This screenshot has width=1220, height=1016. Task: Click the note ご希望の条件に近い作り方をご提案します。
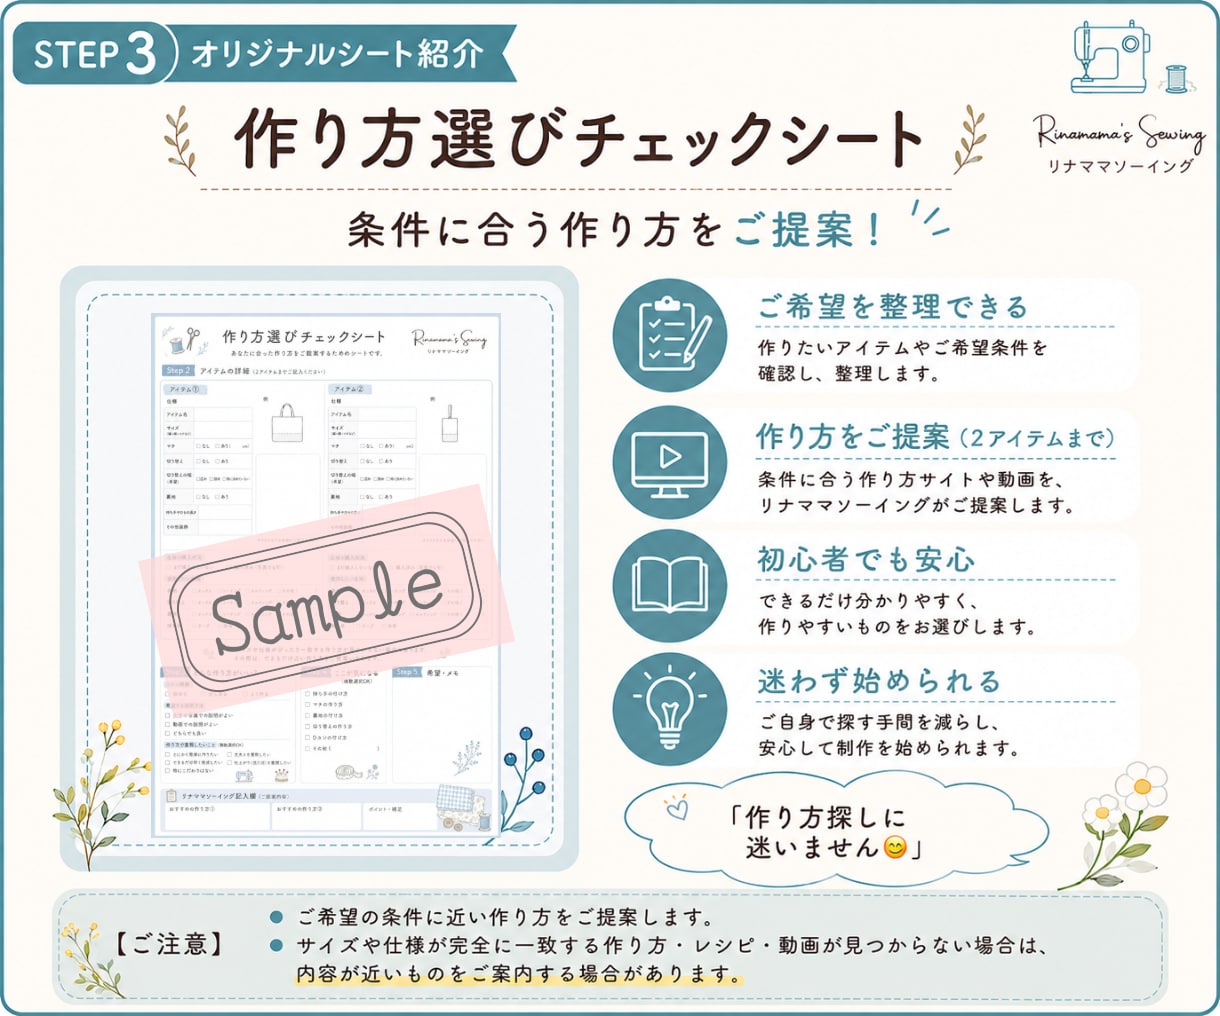tap(505, 917)
